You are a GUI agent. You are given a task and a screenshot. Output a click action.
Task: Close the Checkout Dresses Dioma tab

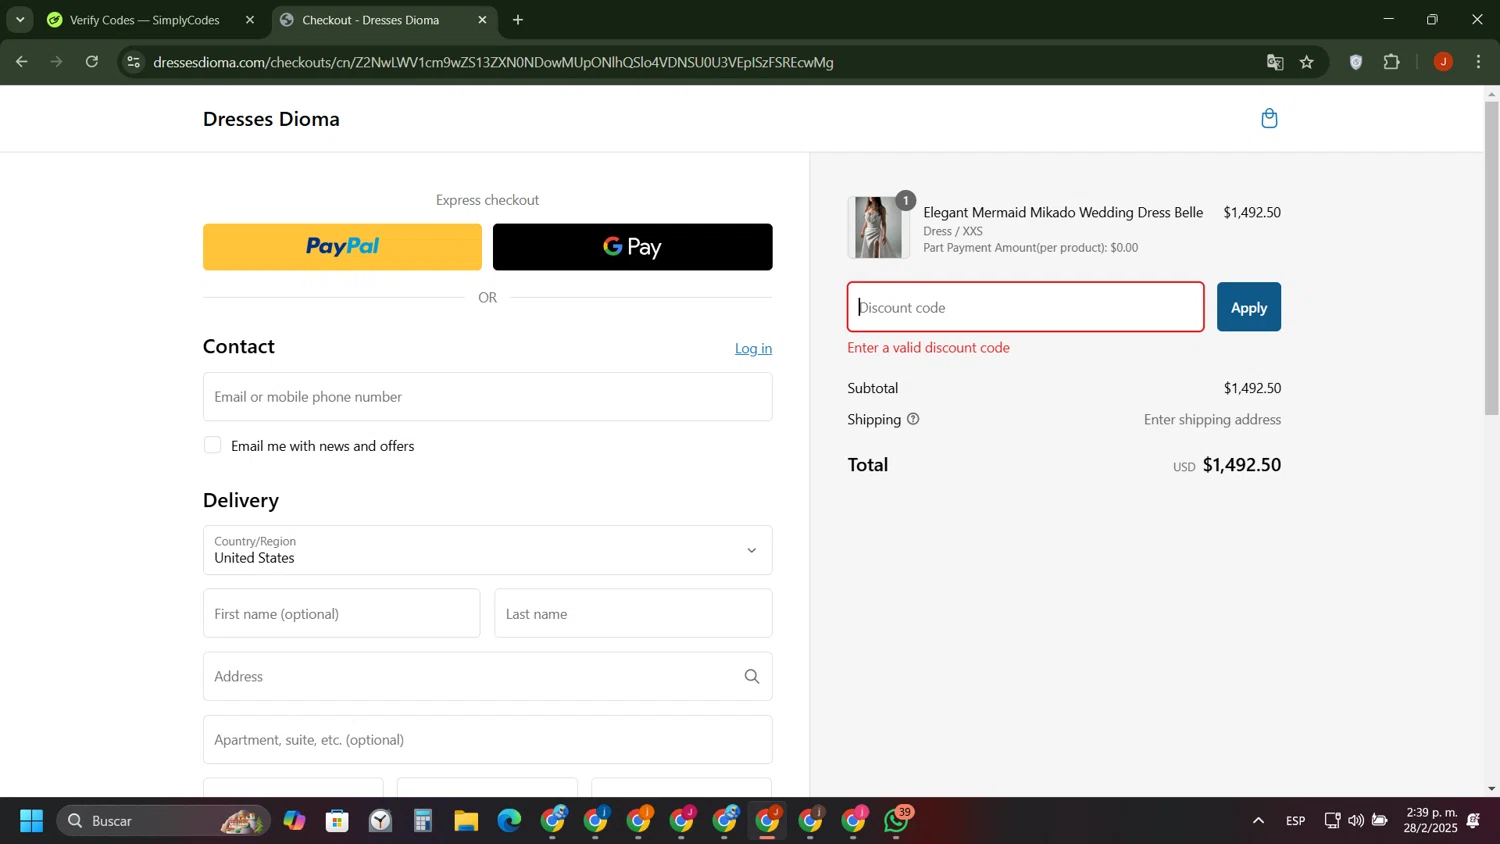point(482,20)
